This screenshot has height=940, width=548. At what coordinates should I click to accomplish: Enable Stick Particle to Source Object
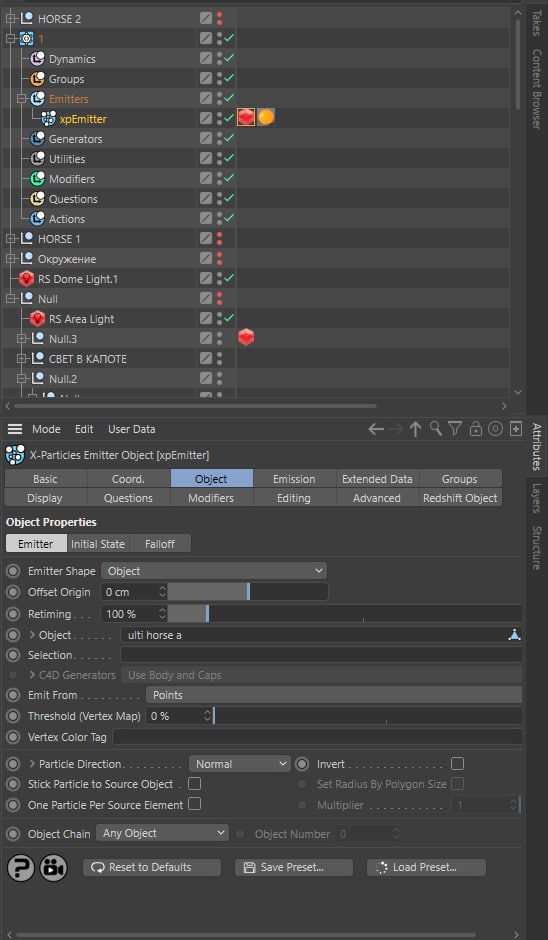(x=194, y=784)
